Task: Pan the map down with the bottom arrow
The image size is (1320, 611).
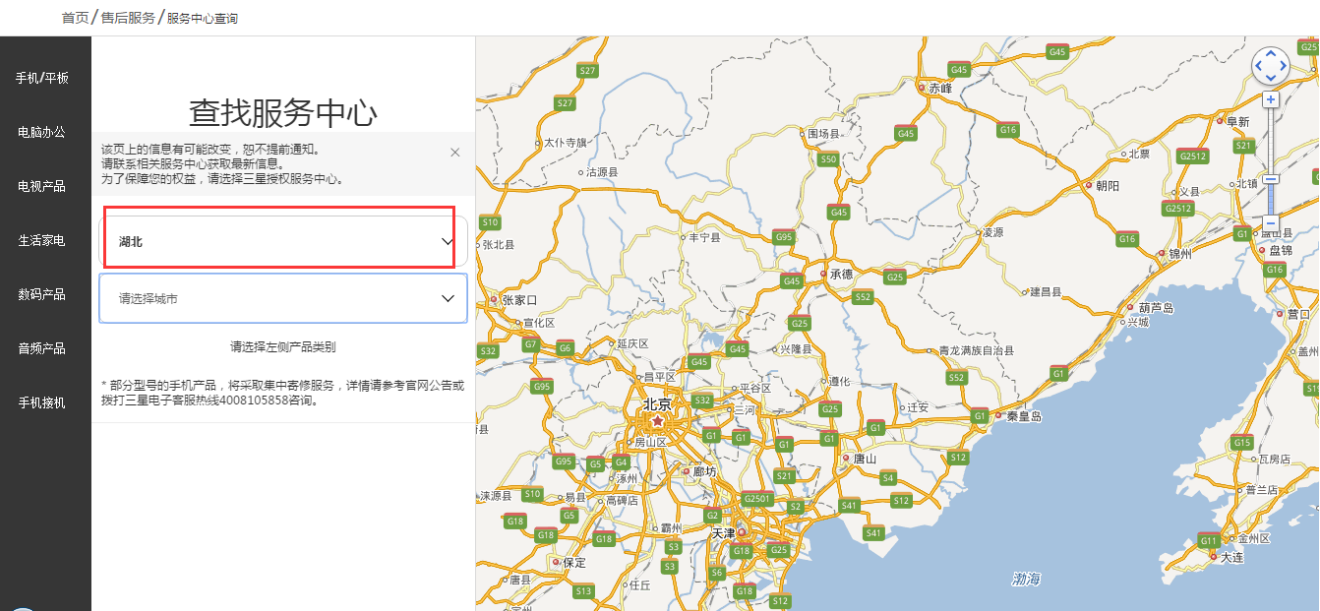Action: pyautogui.click(x=1270, y=79)
